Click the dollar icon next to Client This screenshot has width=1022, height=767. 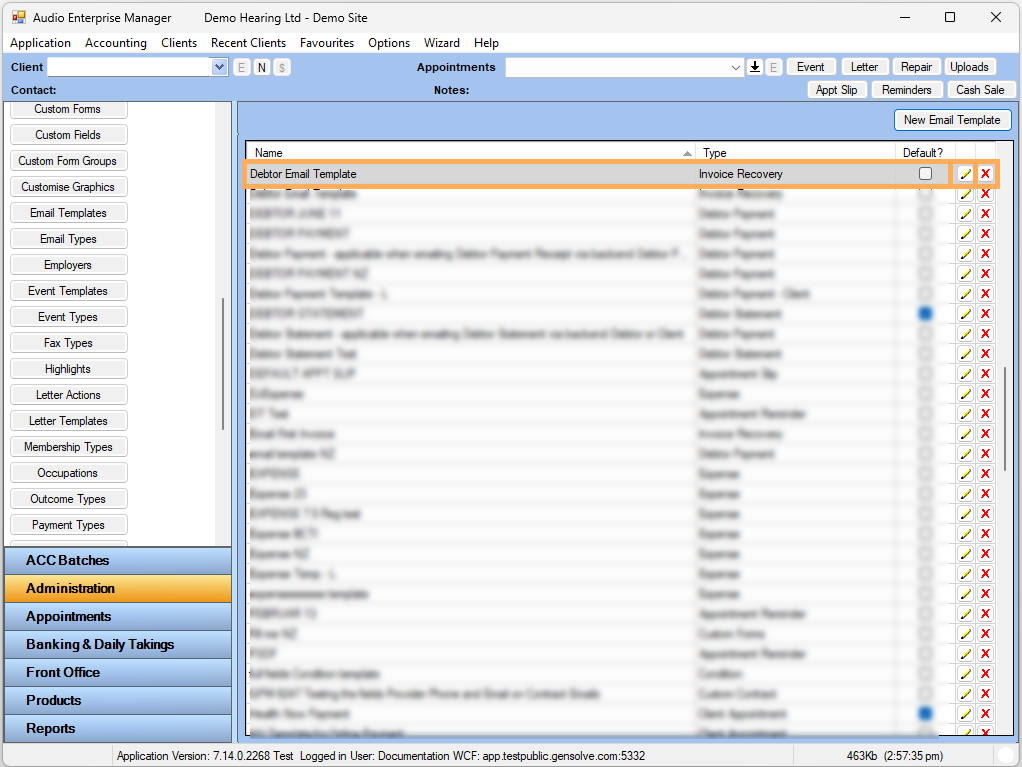pos(282,67)
